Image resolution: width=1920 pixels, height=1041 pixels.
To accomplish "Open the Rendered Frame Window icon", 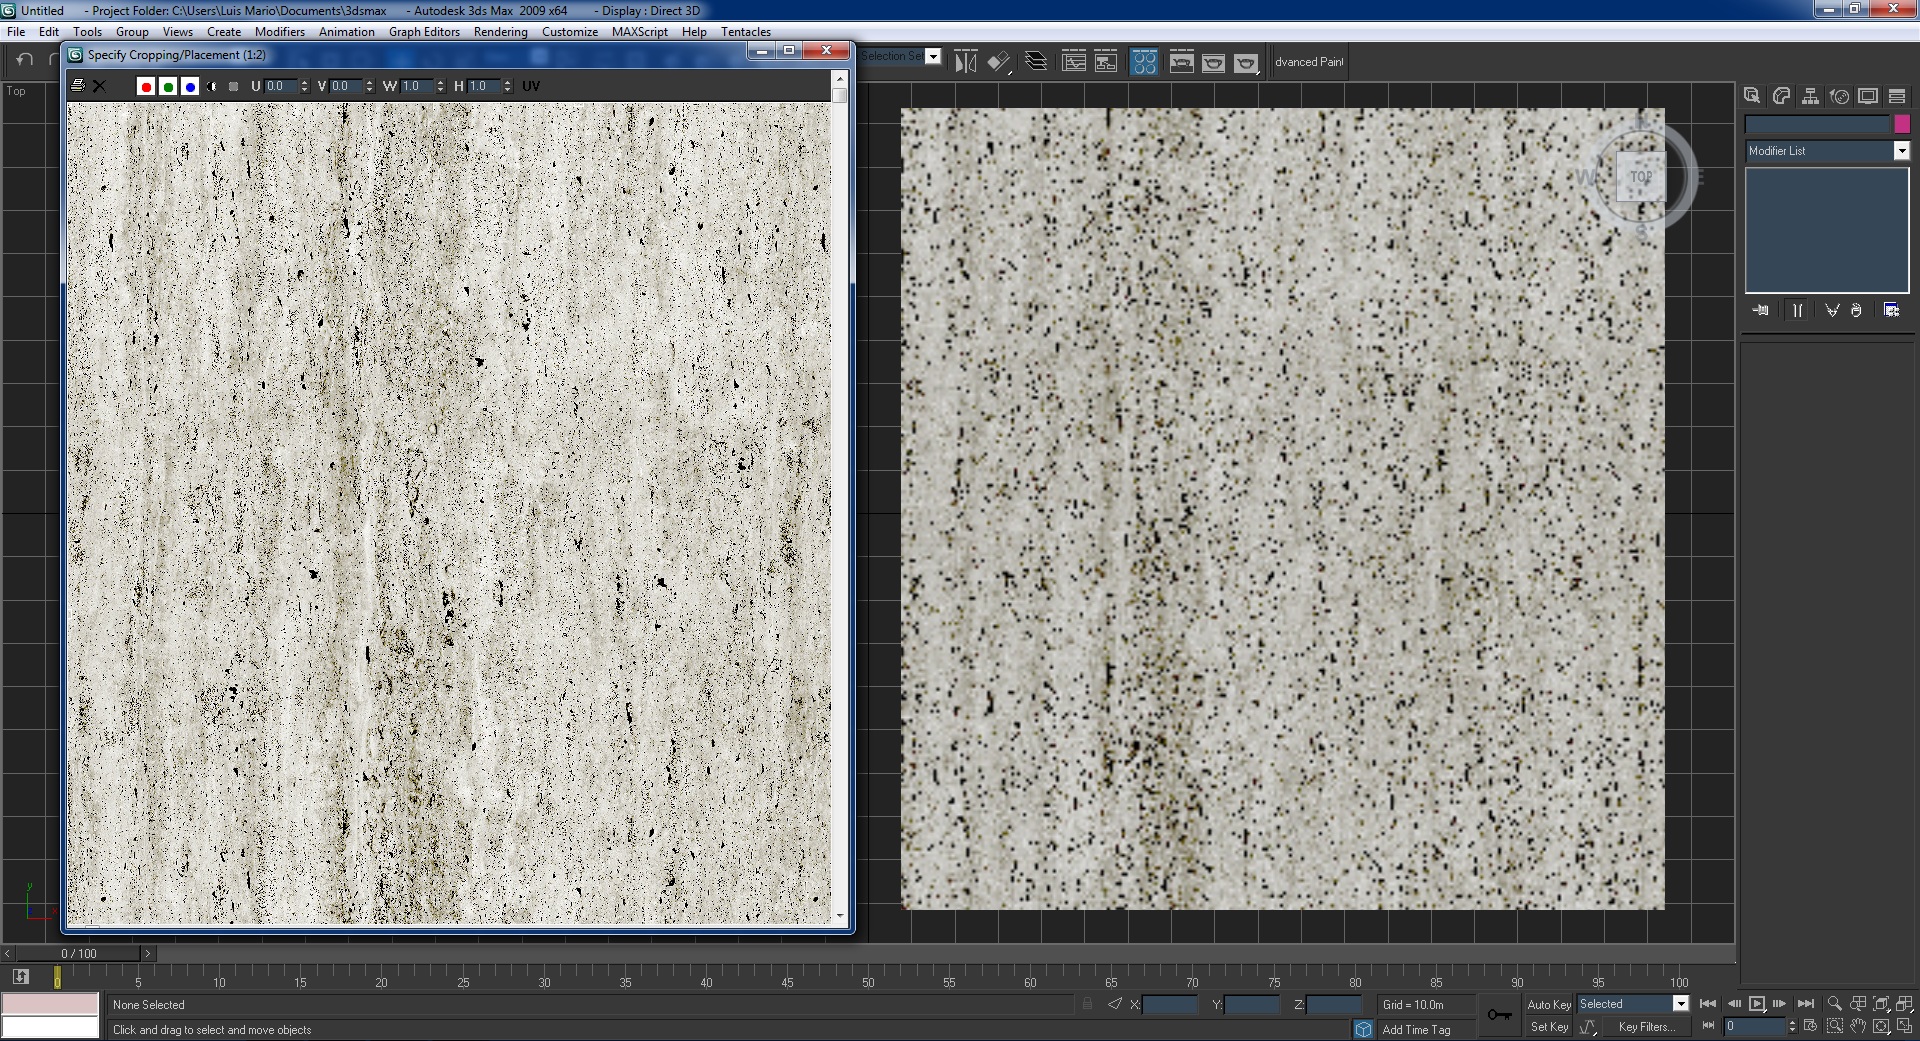I will coord(1213,62).
